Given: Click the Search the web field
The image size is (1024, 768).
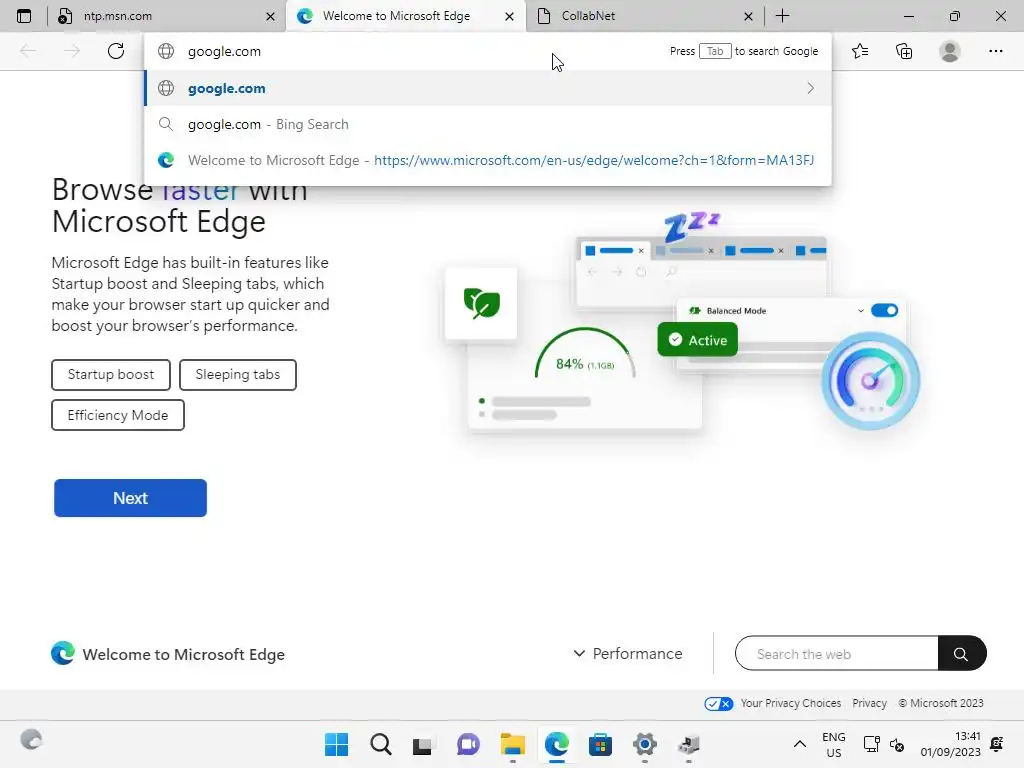Looking at the screenshot, I should pos(837,654).
